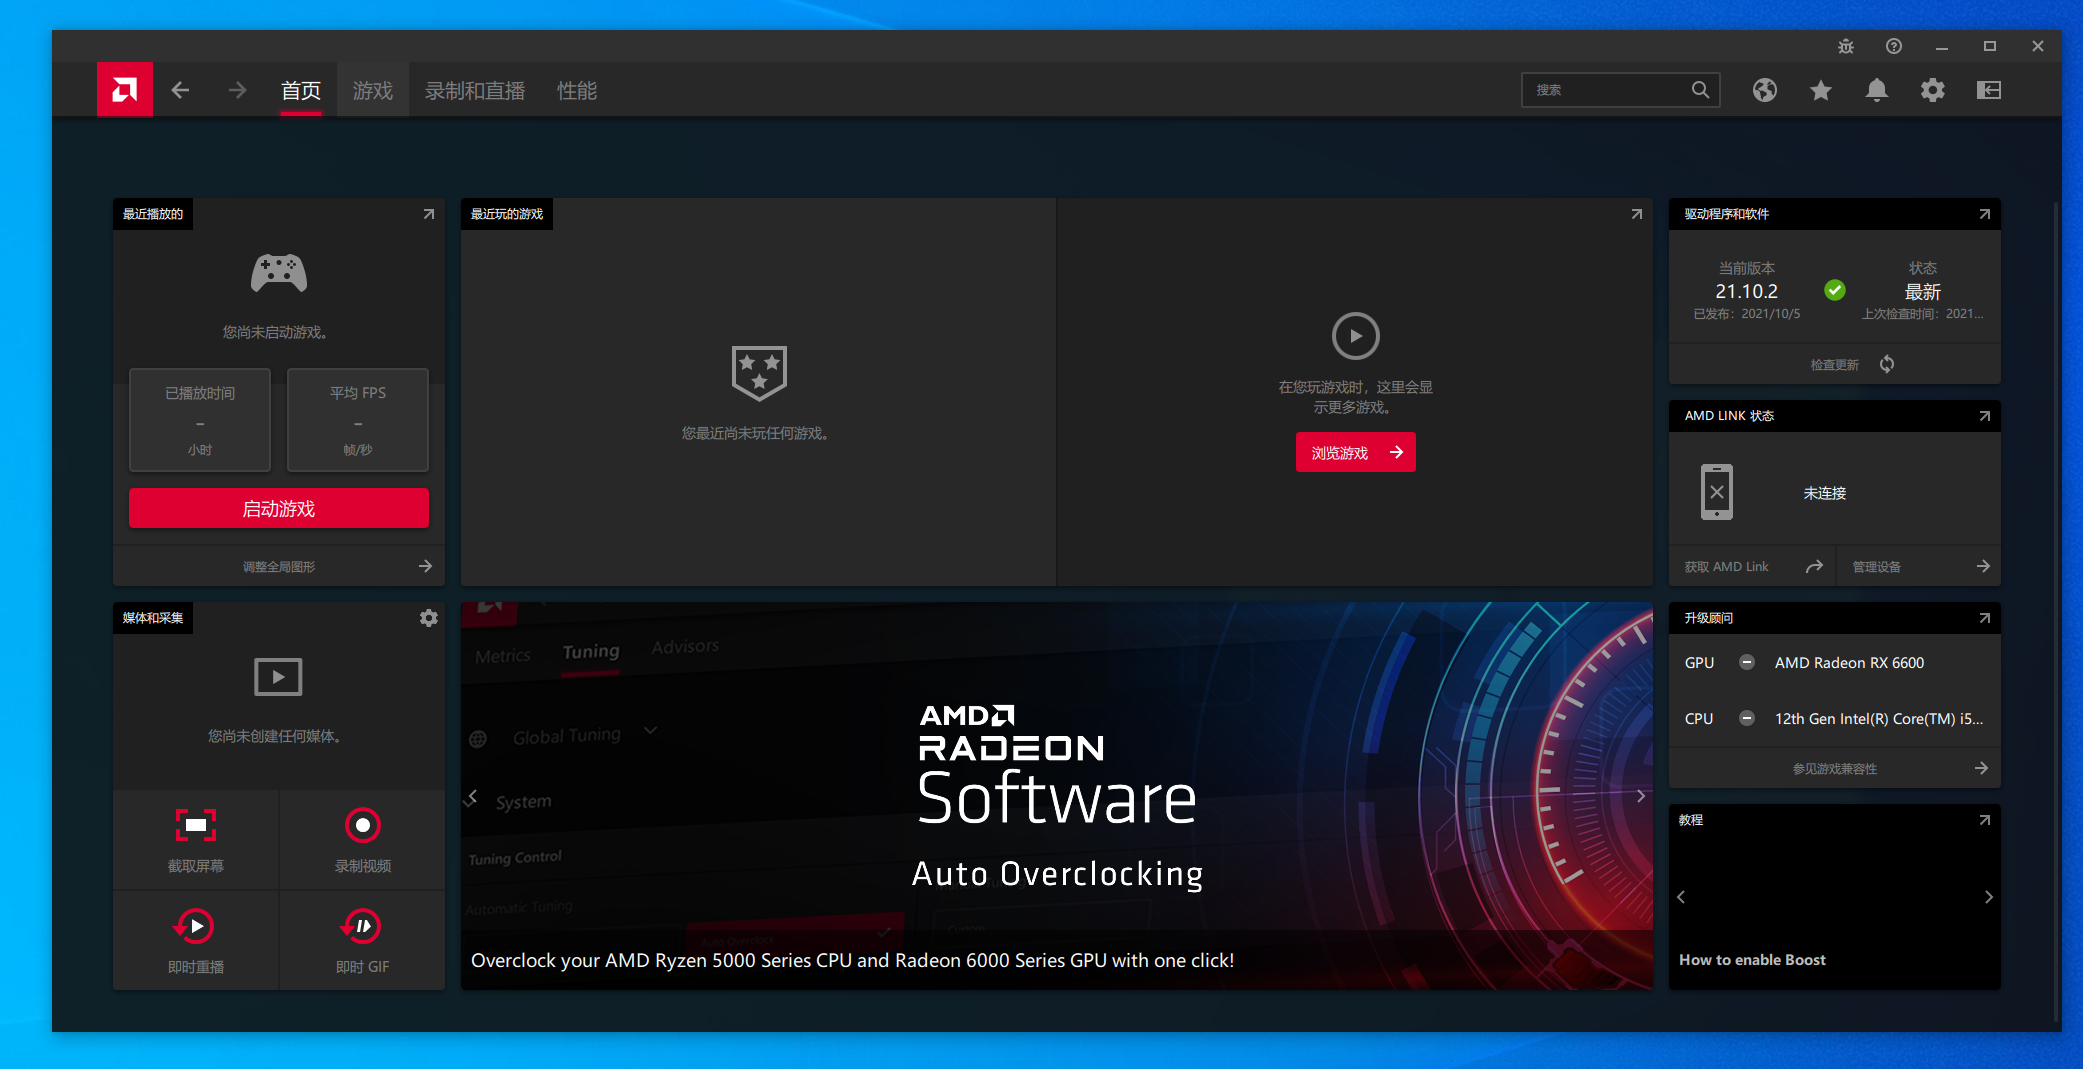The image size is (2083, 1069).
Task: Open the notifications bell
Action: click(x=1877, y=90)
